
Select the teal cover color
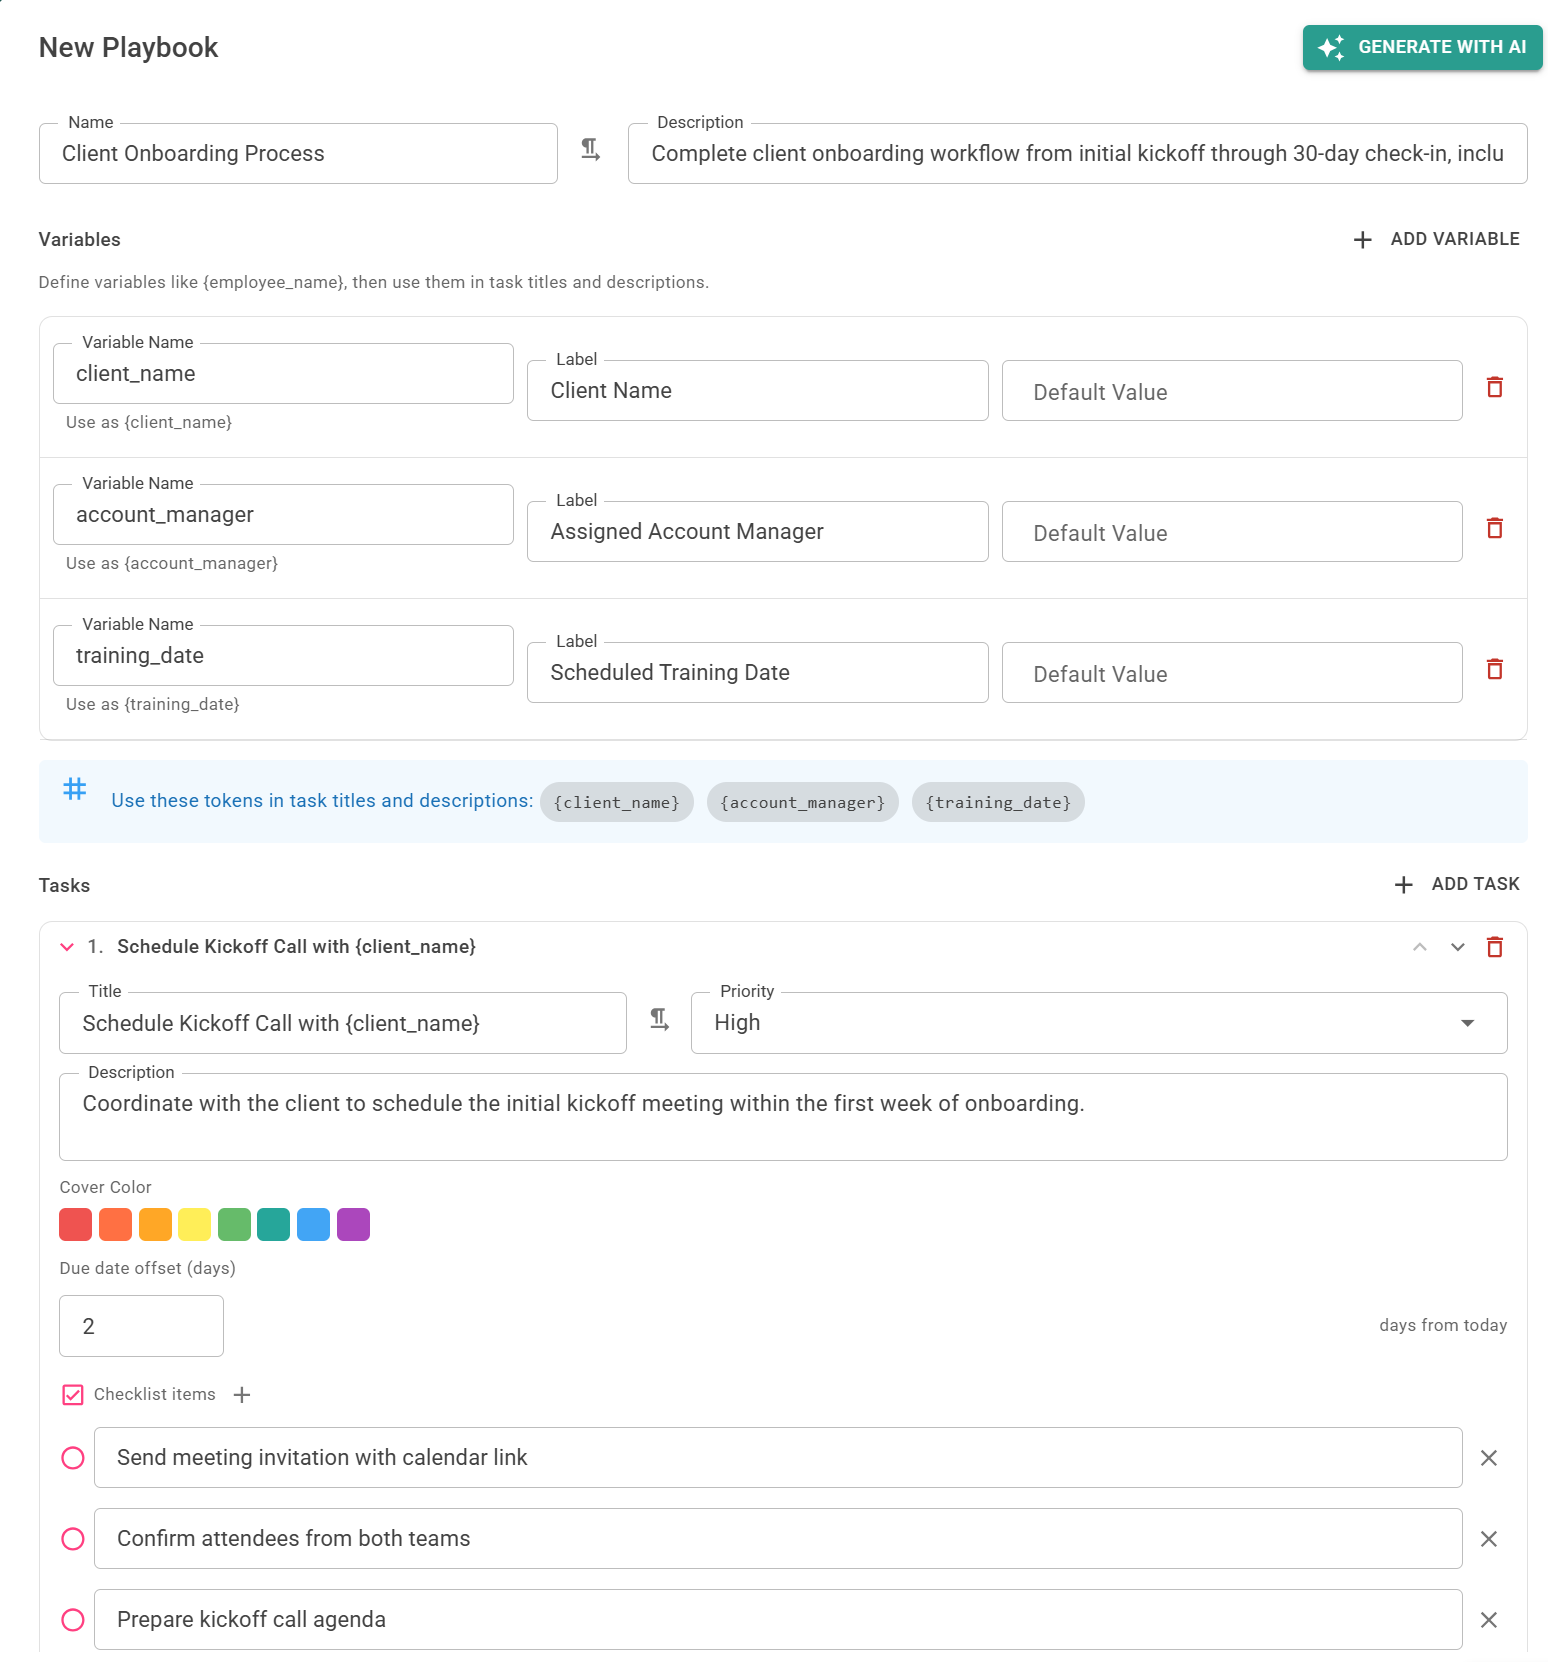click(x=273, y=1224)
